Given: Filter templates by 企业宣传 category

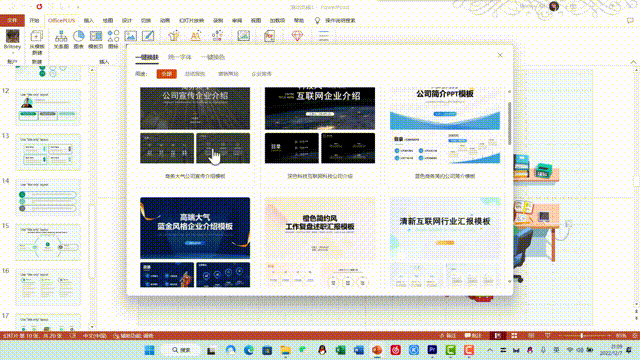Looking at the screenshot, I should [x=262, y=74].
